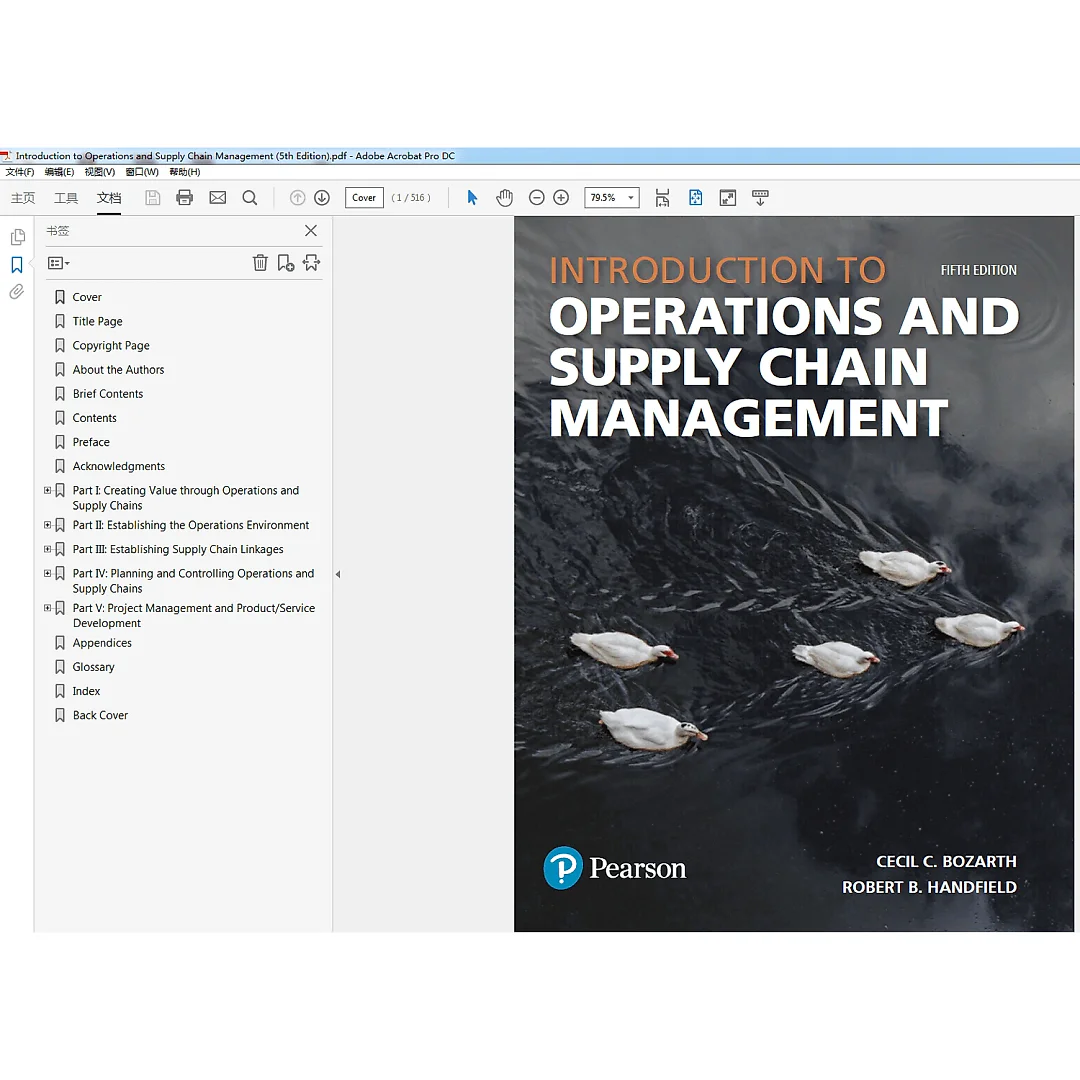Open bookmark options dropdown menu
This screenshot has height=1080, width=1080.
coord(59,263)
